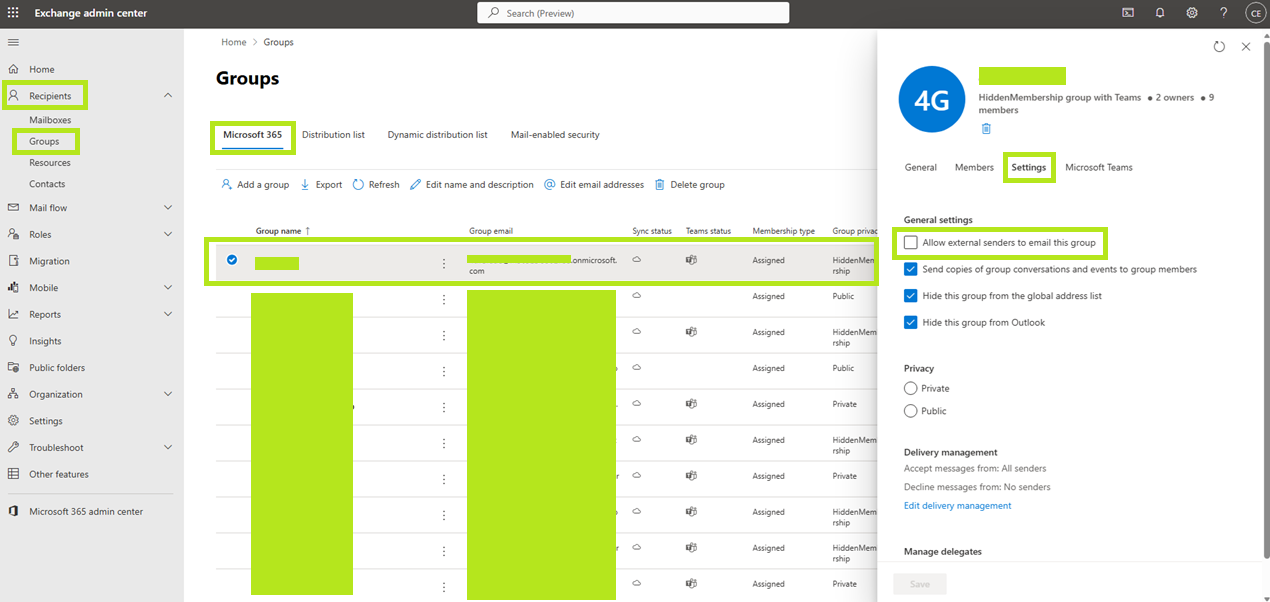Open the CE account avatar
1270x602 pixels.
1254,13
